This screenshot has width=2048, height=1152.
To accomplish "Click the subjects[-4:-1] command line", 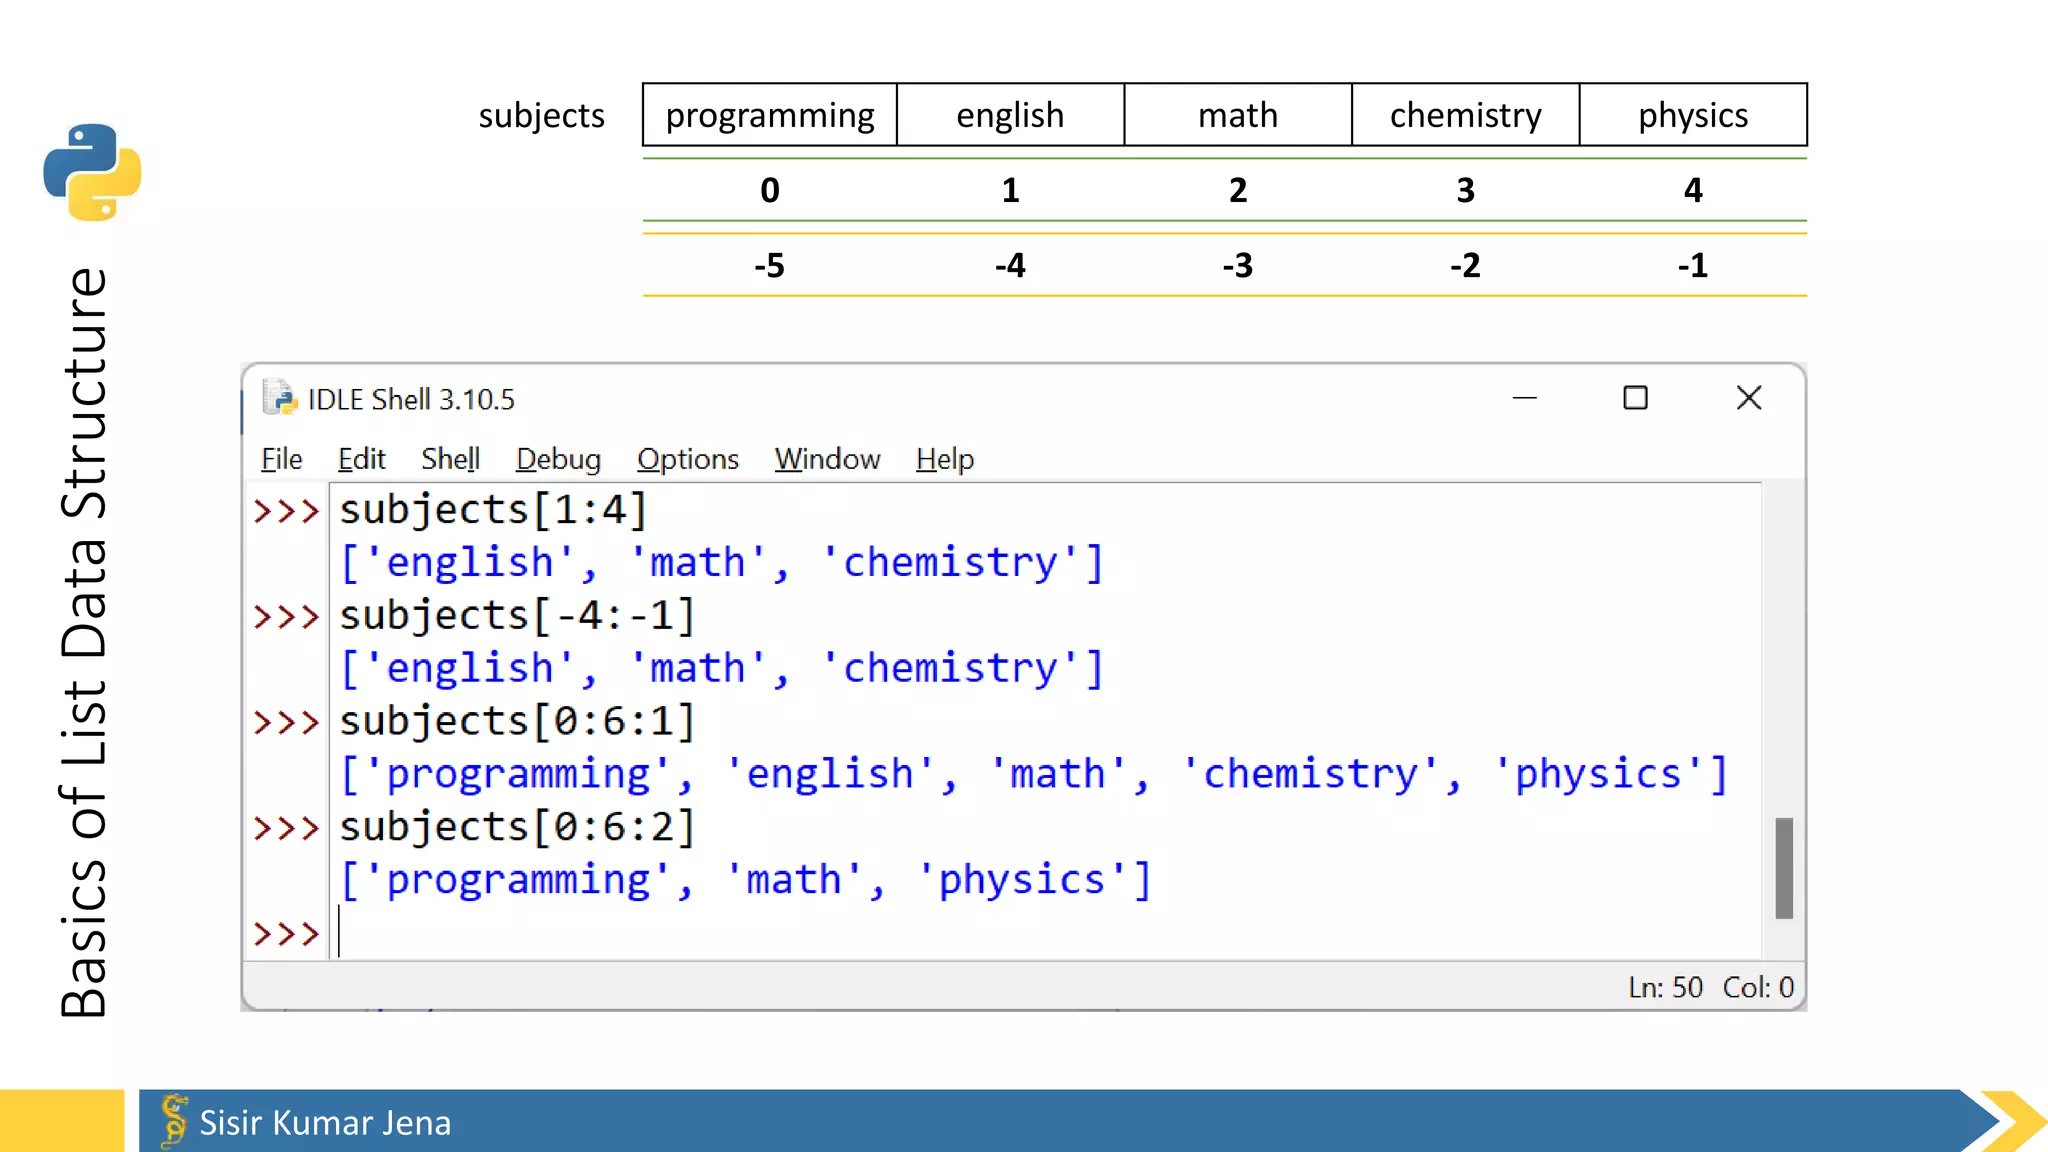I will click(518, 615).
